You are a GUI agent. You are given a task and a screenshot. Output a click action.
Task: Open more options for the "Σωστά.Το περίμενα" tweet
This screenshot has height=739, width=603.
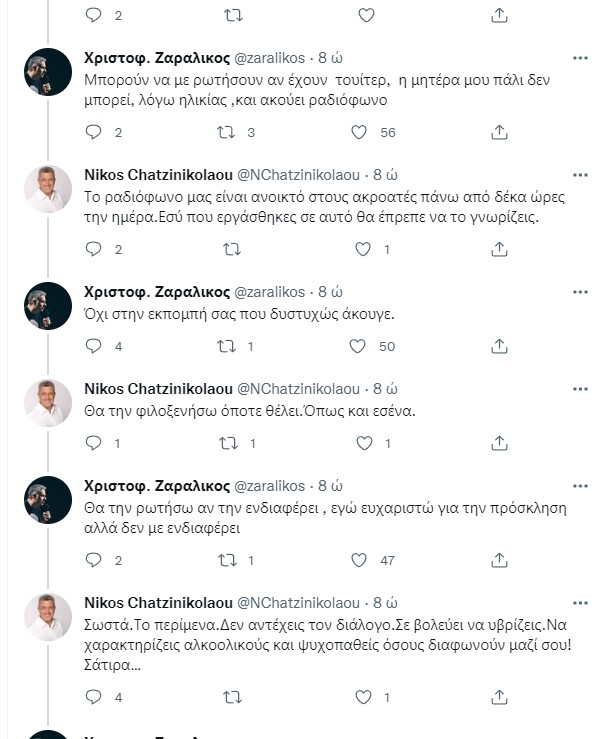coord(580,602)
